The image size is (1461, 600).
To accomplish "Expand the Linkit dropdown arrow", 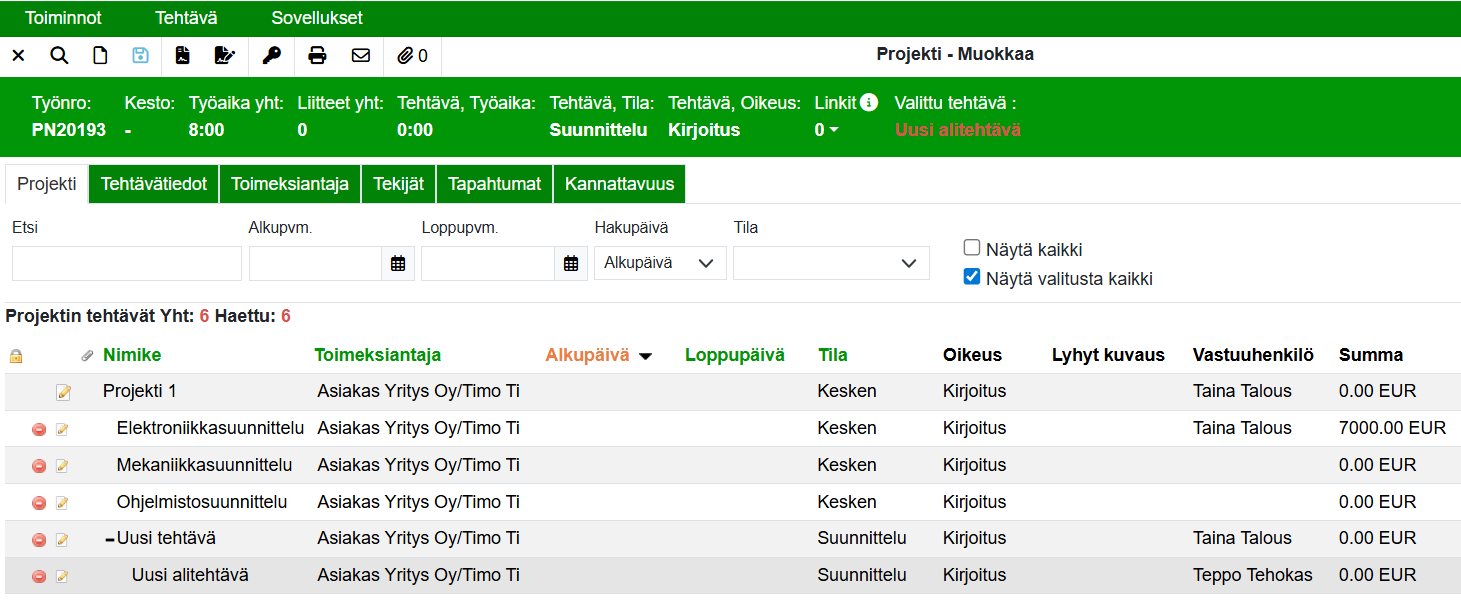I will [x=833, y=131].
